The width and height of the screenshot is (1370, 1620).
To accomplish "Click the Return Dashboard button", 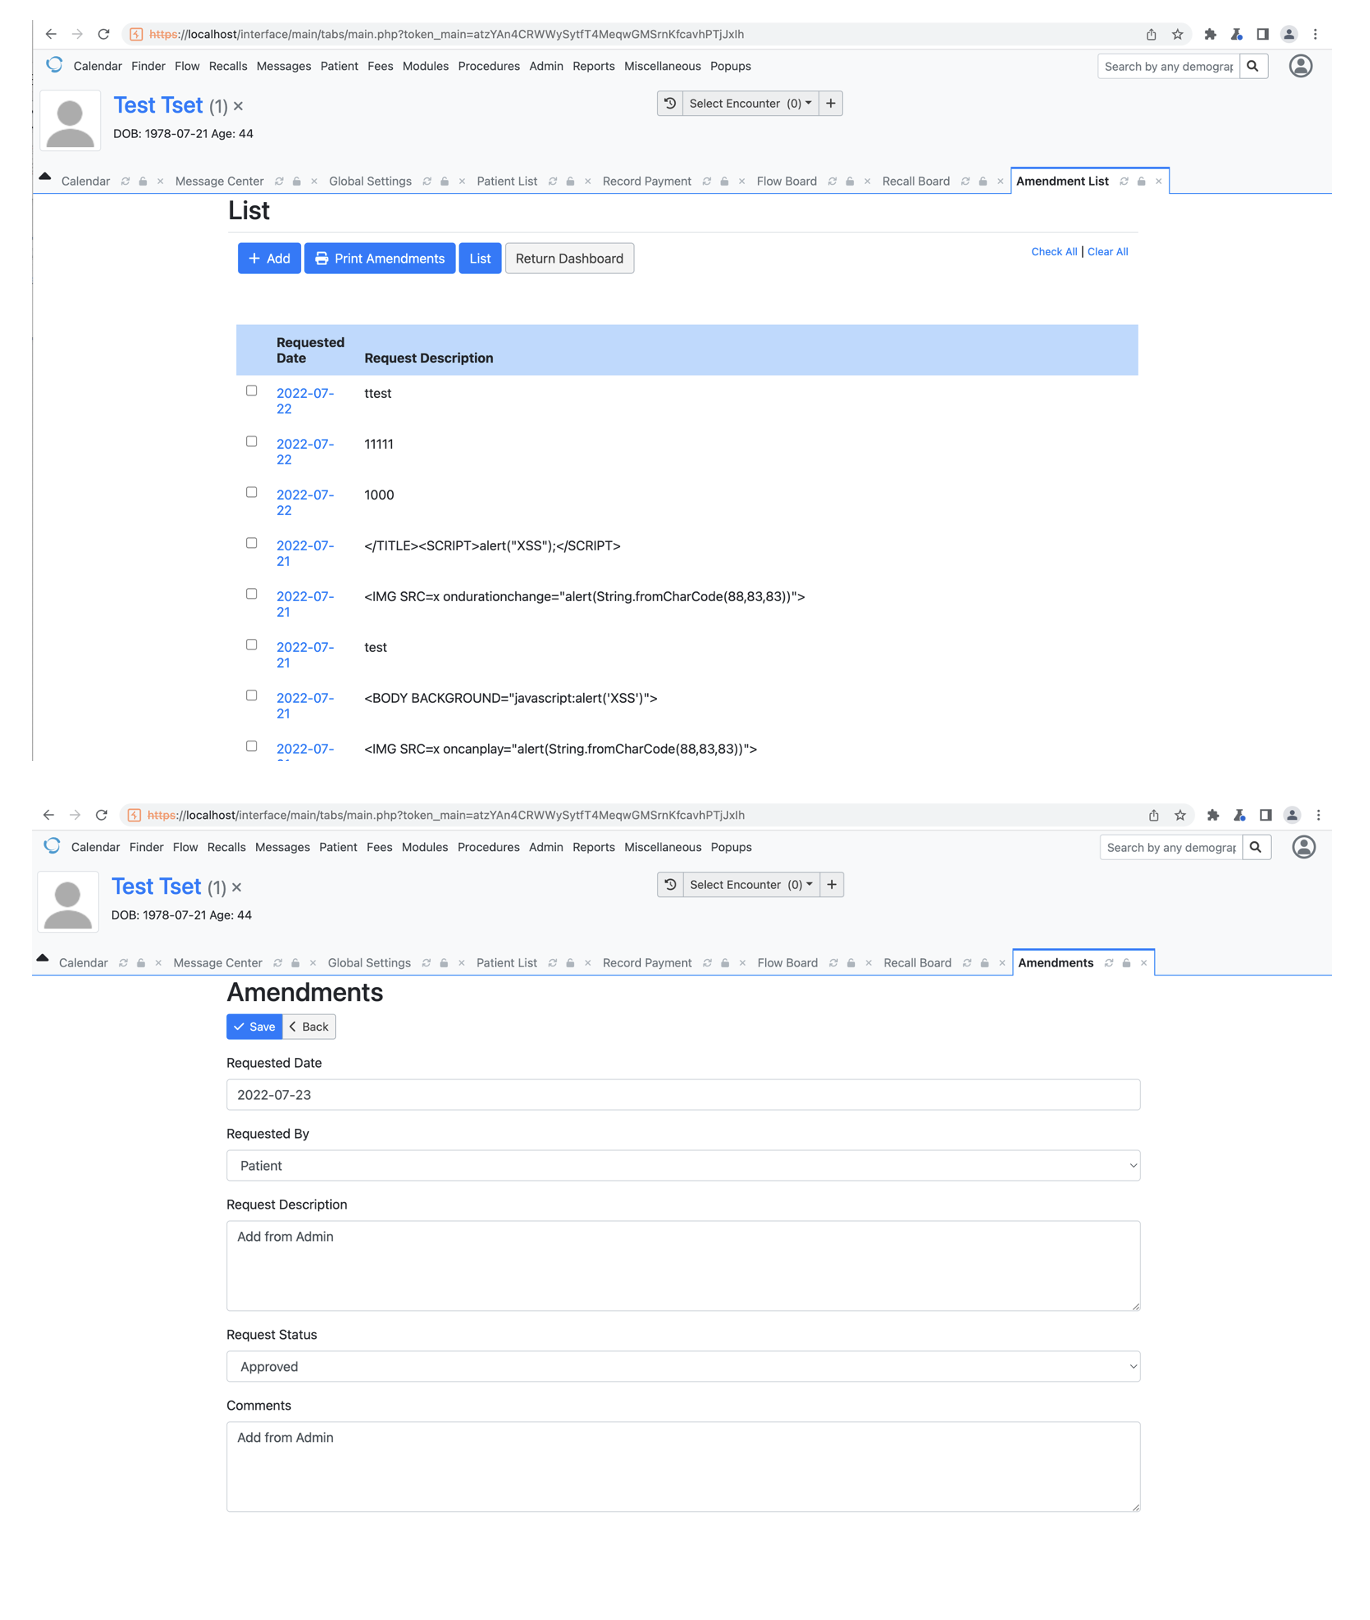I will click(569, 258).
